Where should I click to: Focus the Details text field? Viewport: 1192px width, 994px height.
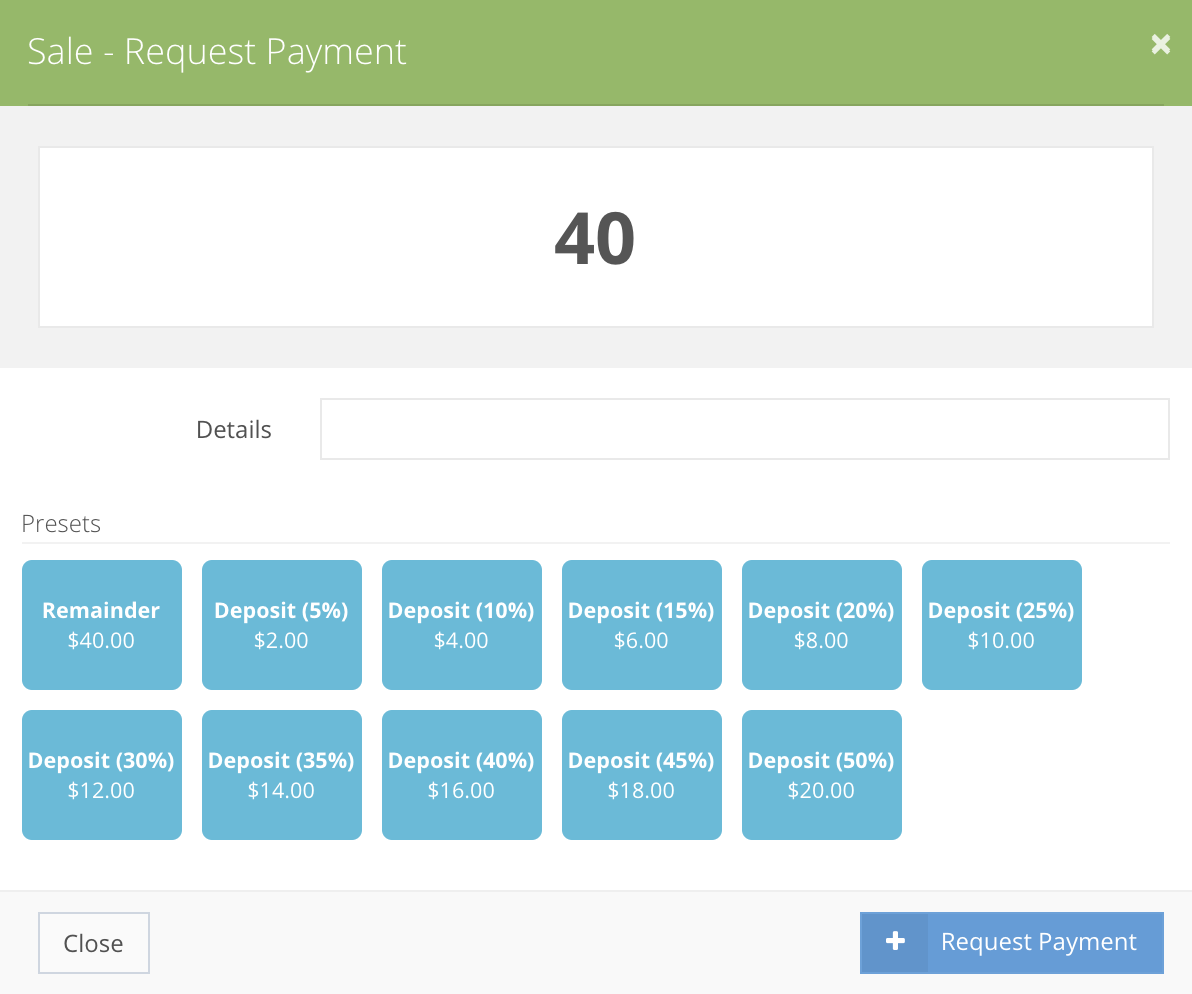point(744,429)
